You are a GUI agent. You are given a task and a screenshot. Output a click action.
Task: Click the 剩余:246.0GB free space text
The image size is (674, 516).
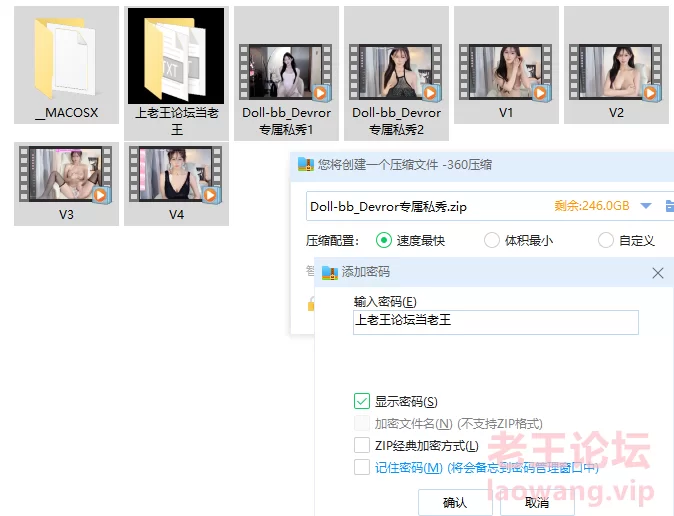[x=591, y=206]
